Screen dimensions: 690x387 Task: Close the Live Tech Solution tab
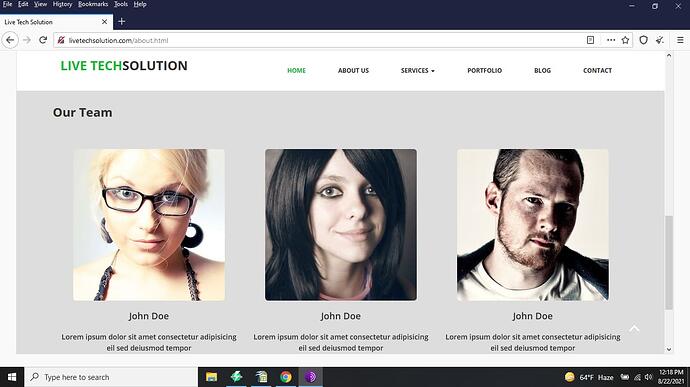coord(104,22)
